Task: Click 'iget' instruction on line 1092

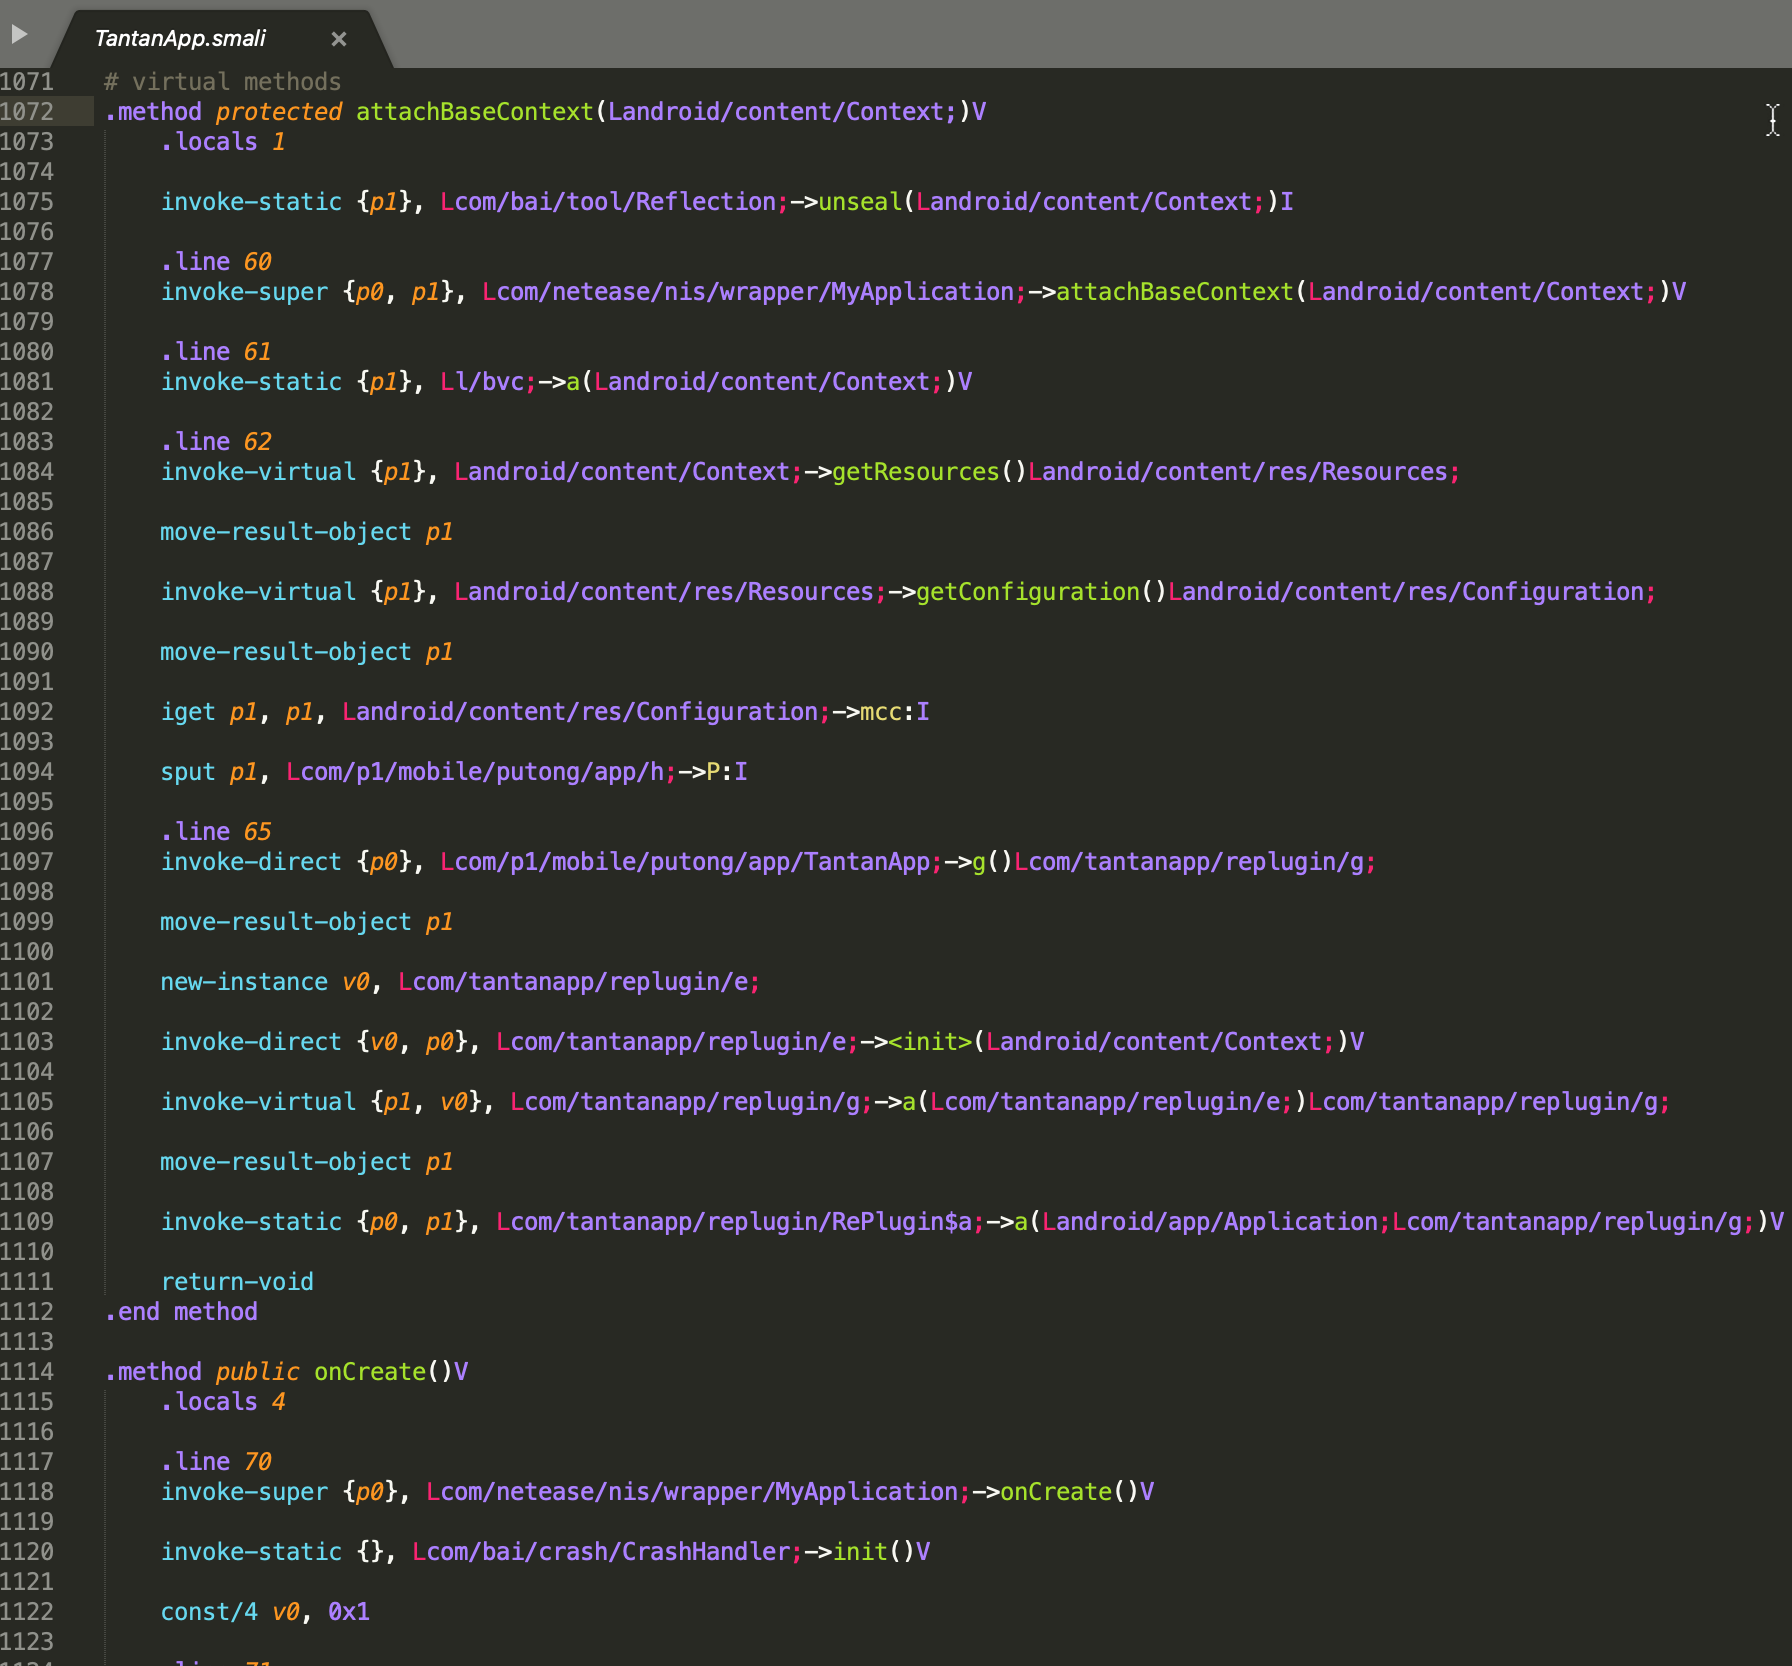Action: click(x=188, y=711)
